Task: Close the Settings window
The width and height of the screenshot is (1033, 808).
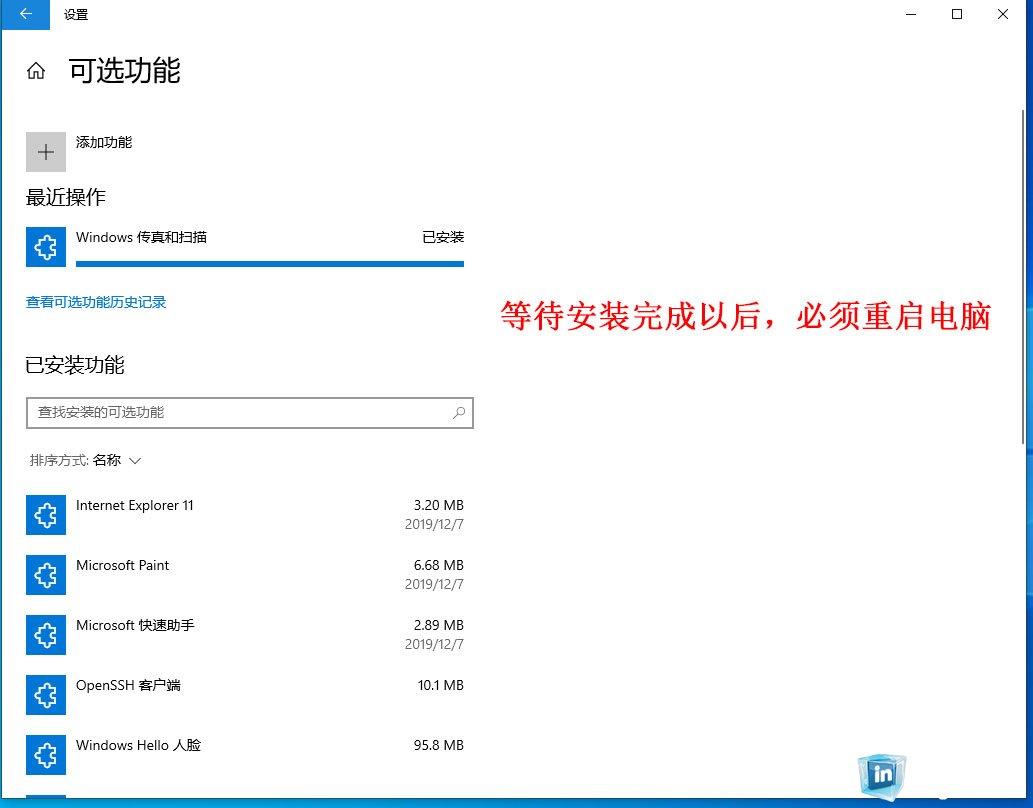Action: [1003, 14]
